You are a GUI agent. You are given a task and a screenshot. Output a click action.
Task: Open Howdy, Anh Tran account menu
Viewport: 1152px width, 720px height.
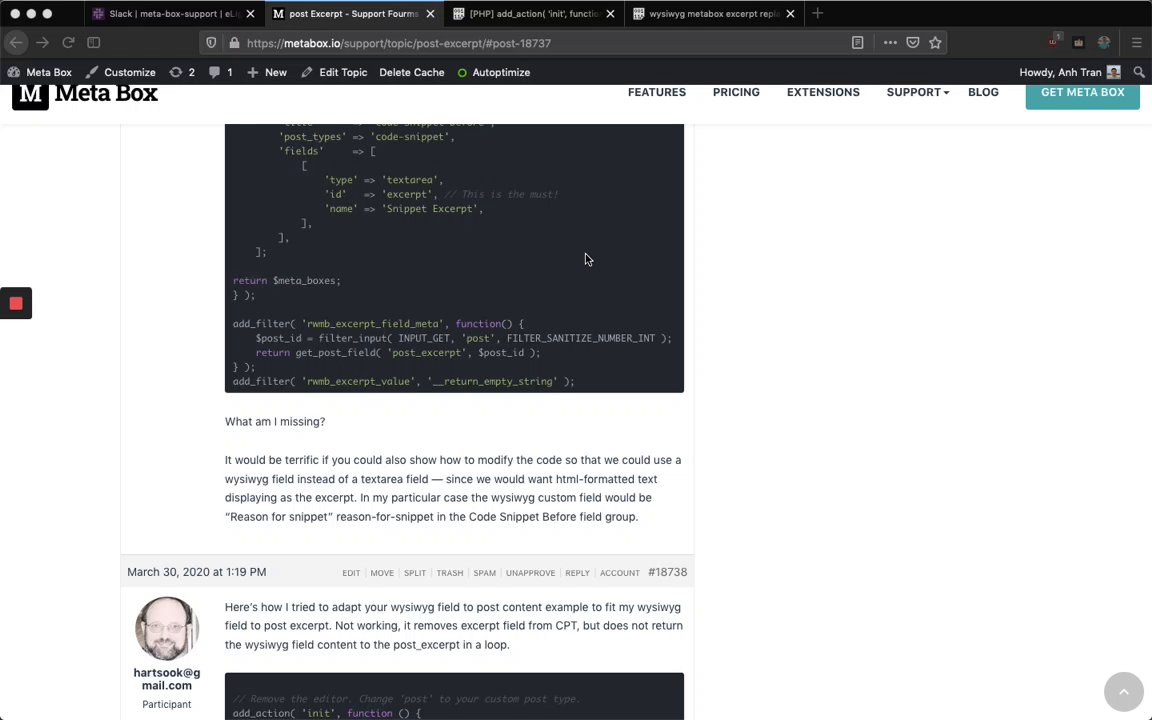1070,72
